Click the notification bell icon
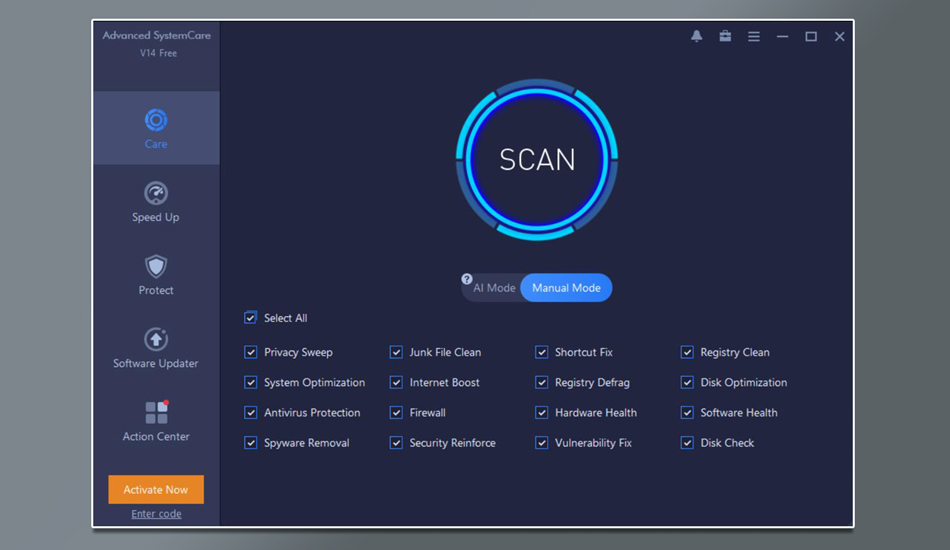This screenshot has height=550, width=950. [x=697, y=36]
